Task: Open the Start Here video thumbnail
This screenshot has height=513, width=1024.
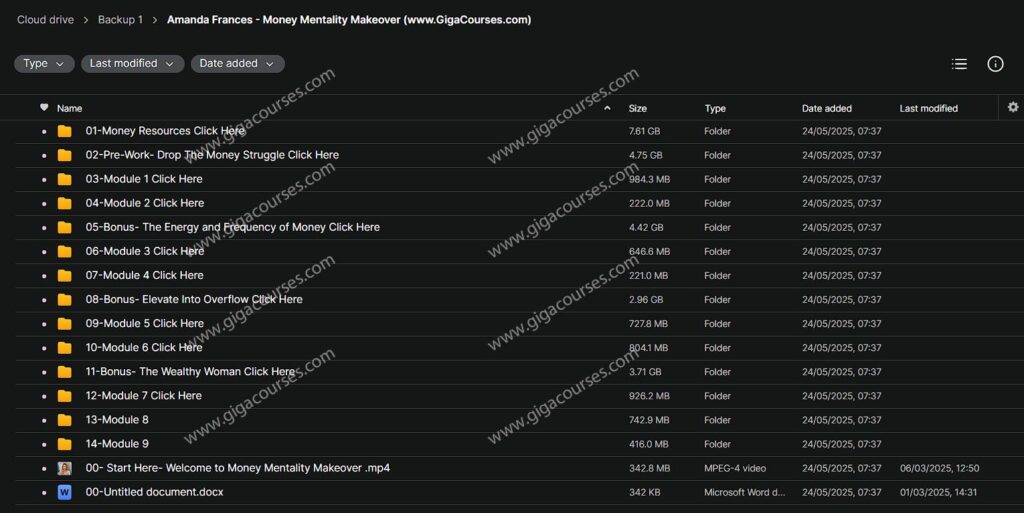Action: click(x=65, y=468)
